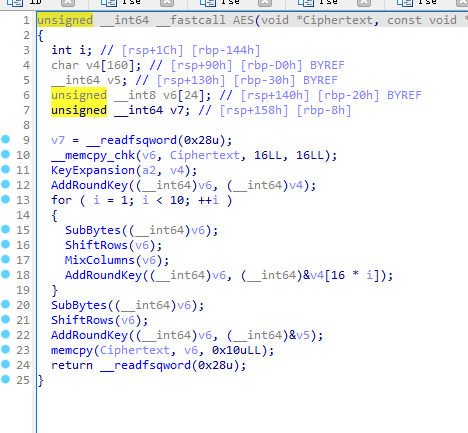Open SubBytes call on line 15
The width and height of the screenshot is (468, 433).
pyautogui.click(x=93, y=230)
